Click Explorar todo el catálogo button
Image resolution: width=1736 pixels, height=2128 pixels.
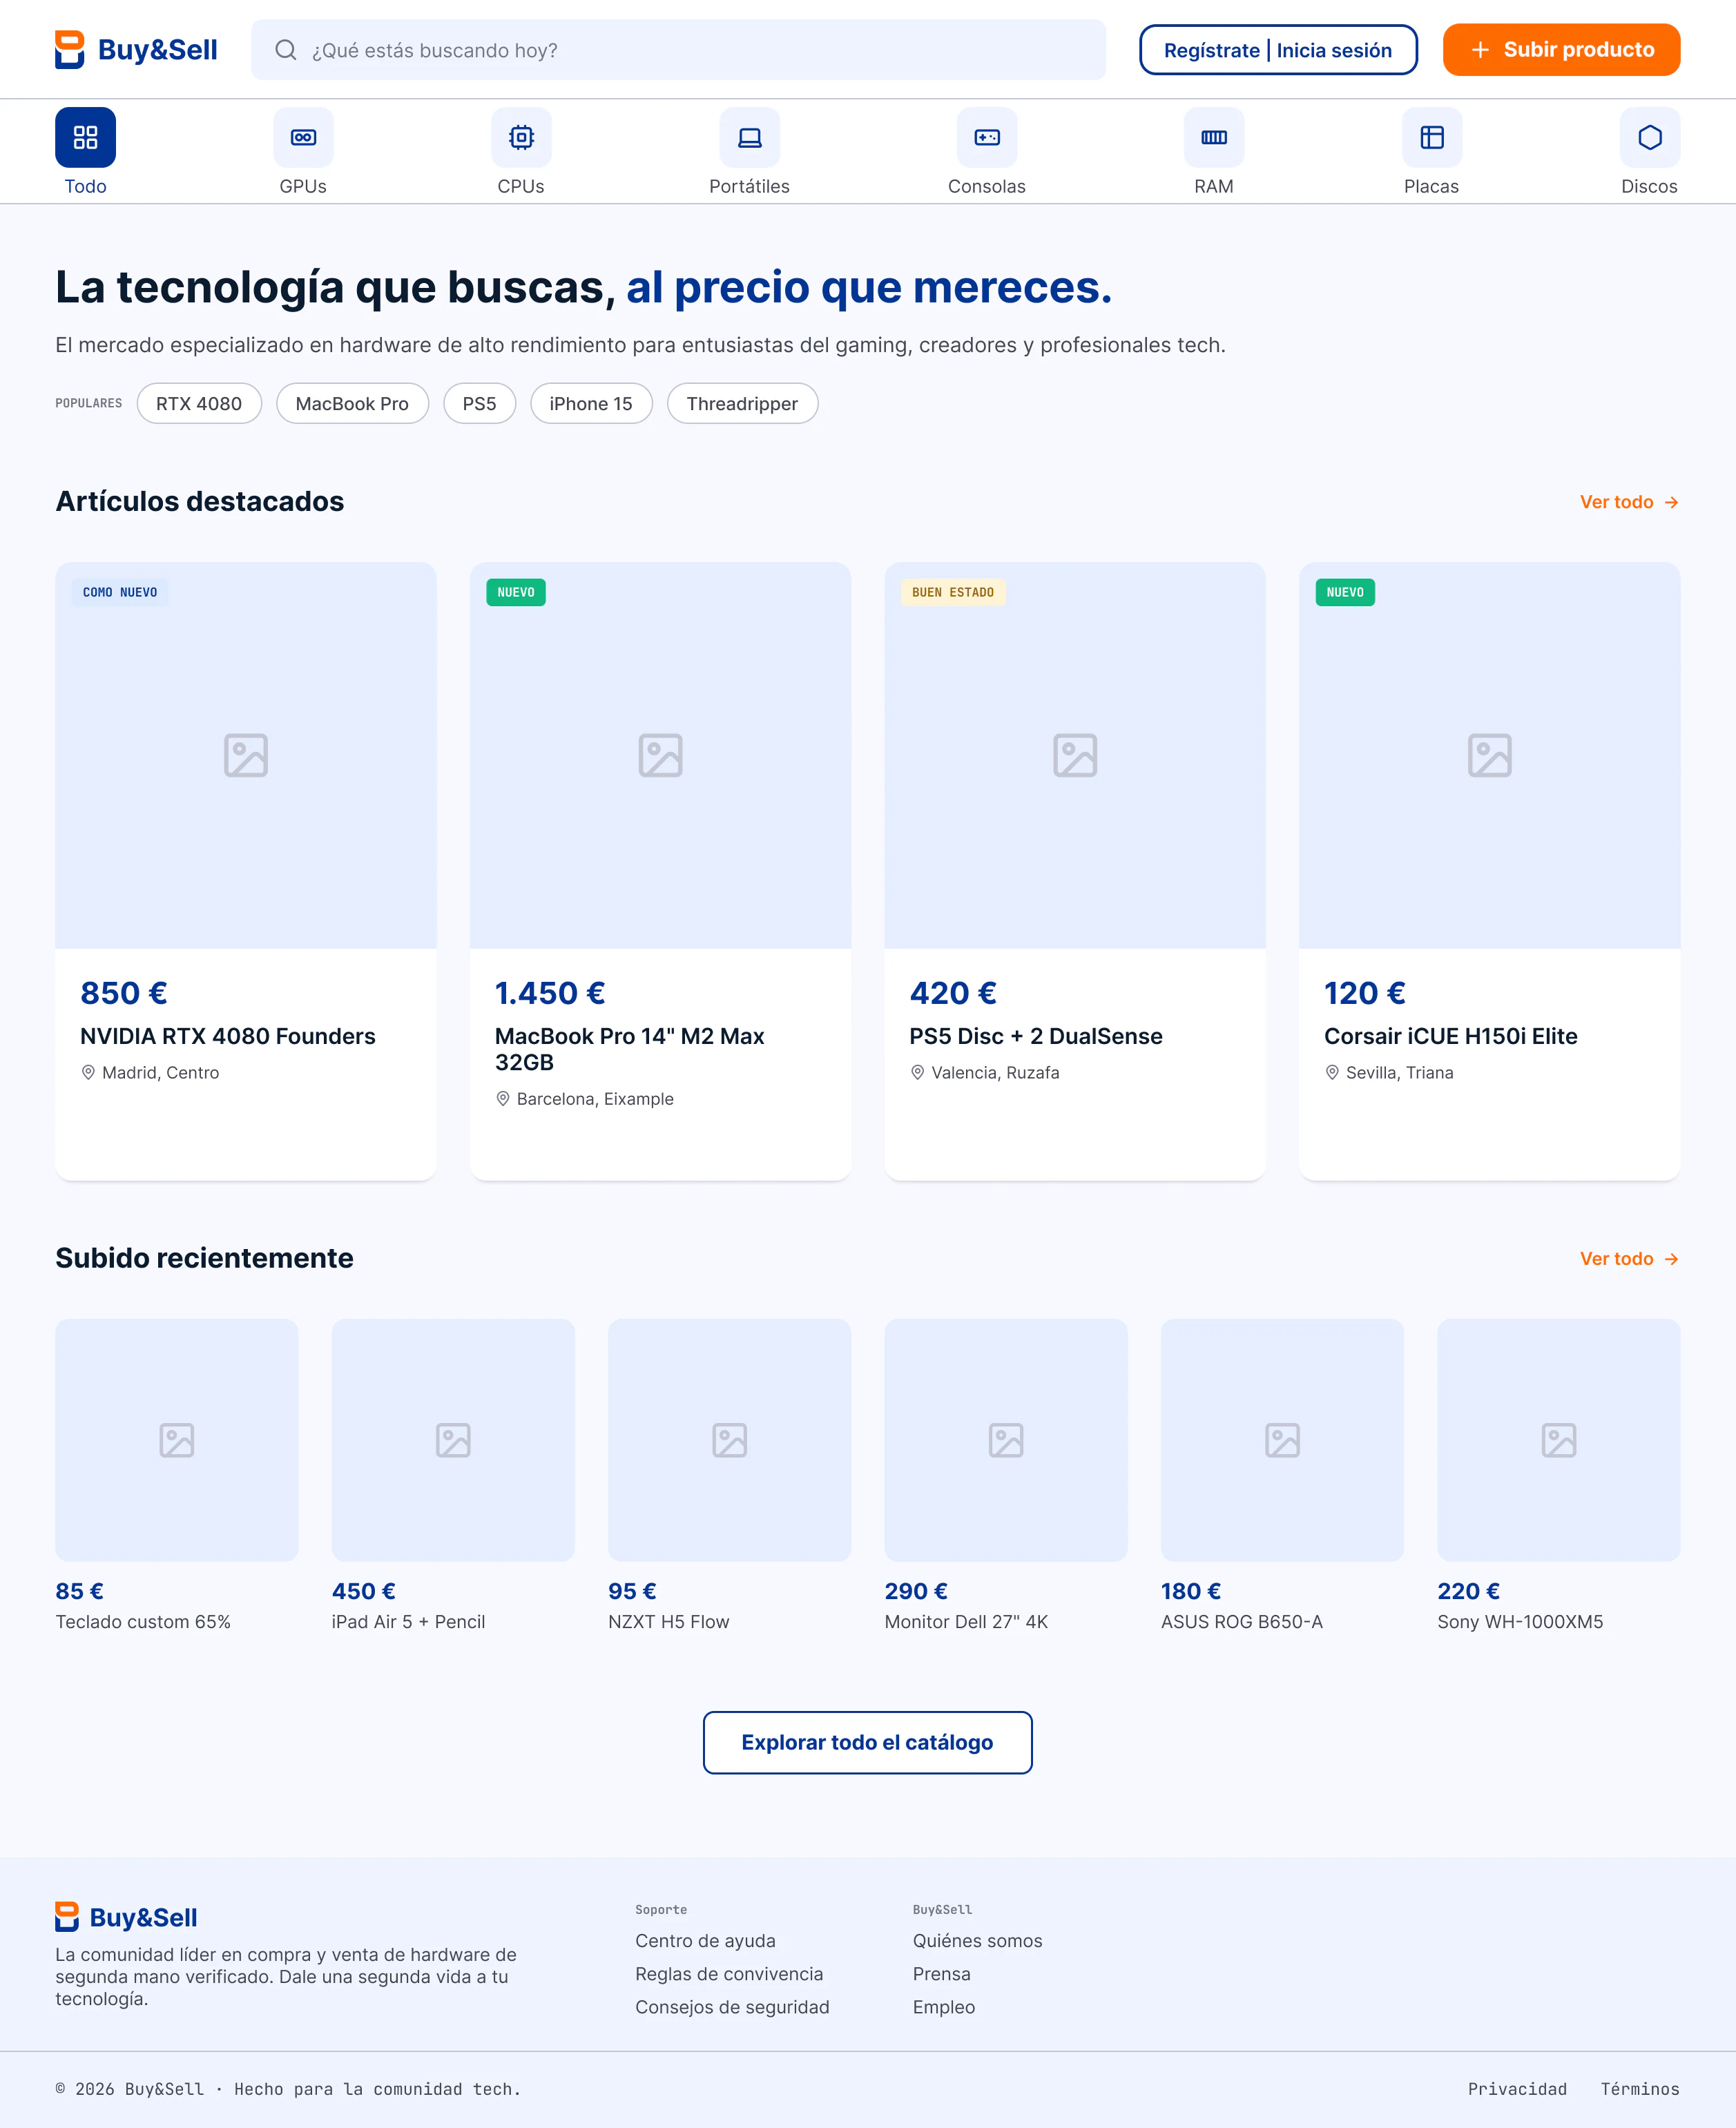867,1743
